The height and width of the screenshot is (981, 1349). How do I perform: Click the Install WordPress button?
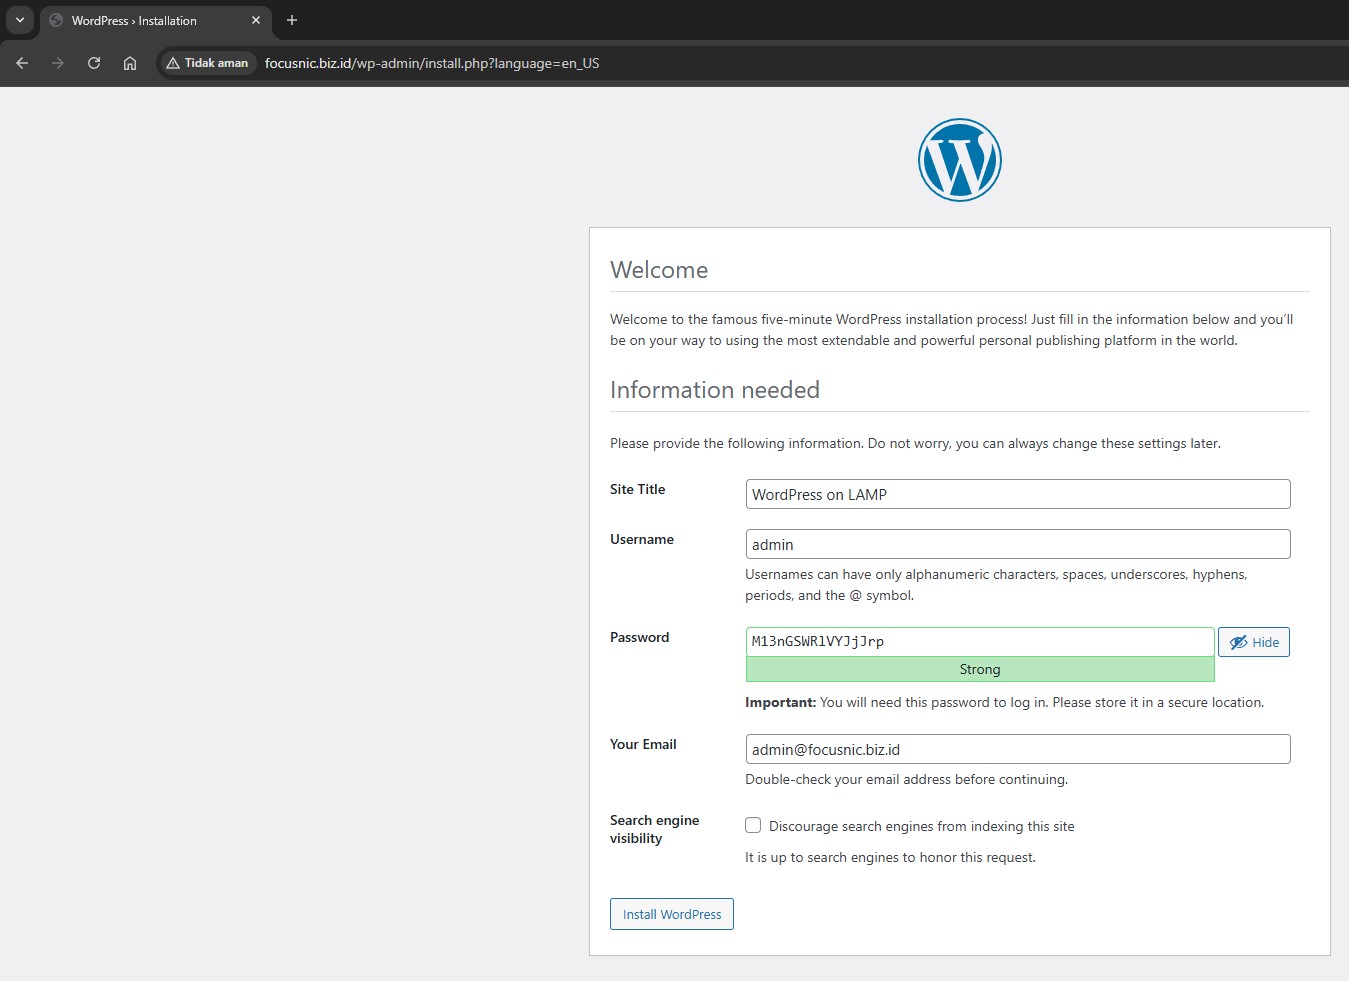pyautogui.click(x=671, y=914)
